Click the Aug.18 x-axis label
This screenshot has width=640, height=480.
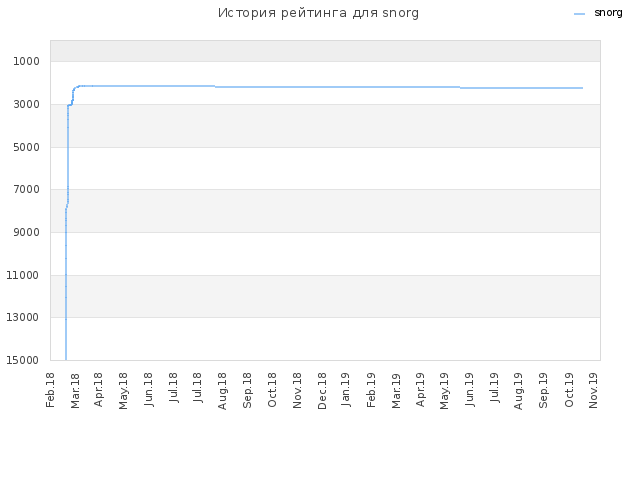point(222,391)
